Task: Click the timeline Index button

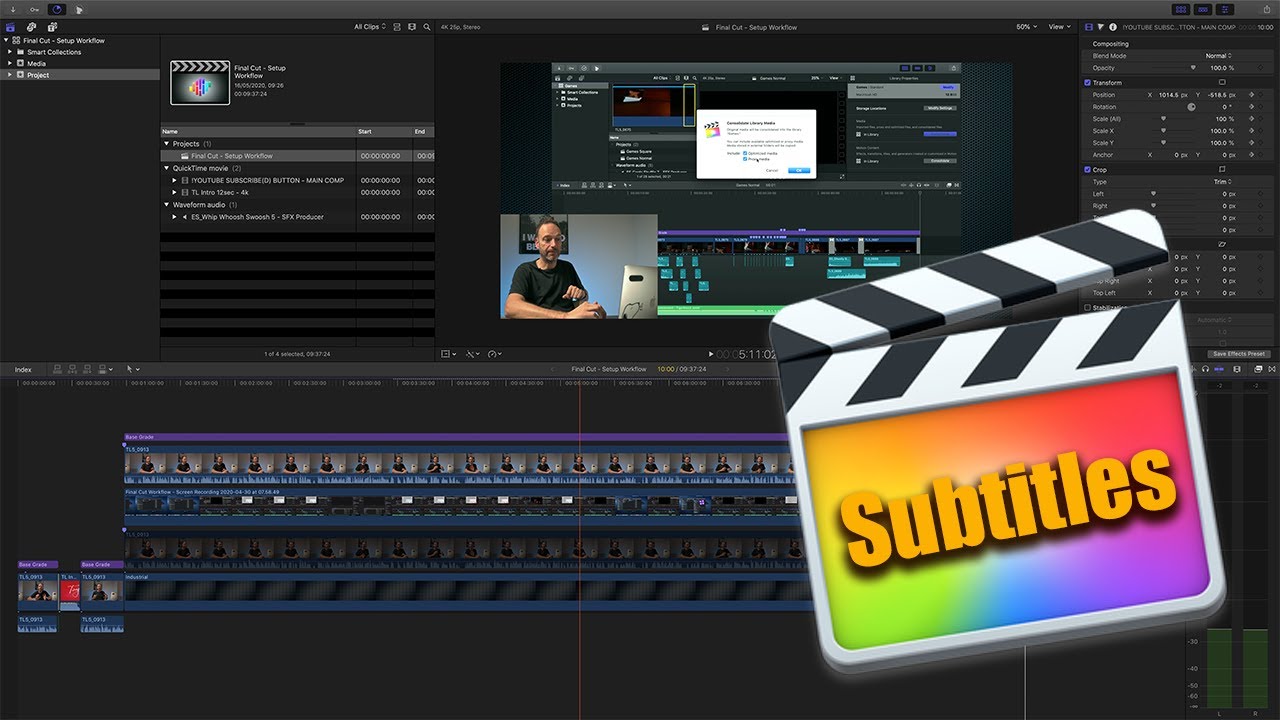Action: click(x=22, y=369)
